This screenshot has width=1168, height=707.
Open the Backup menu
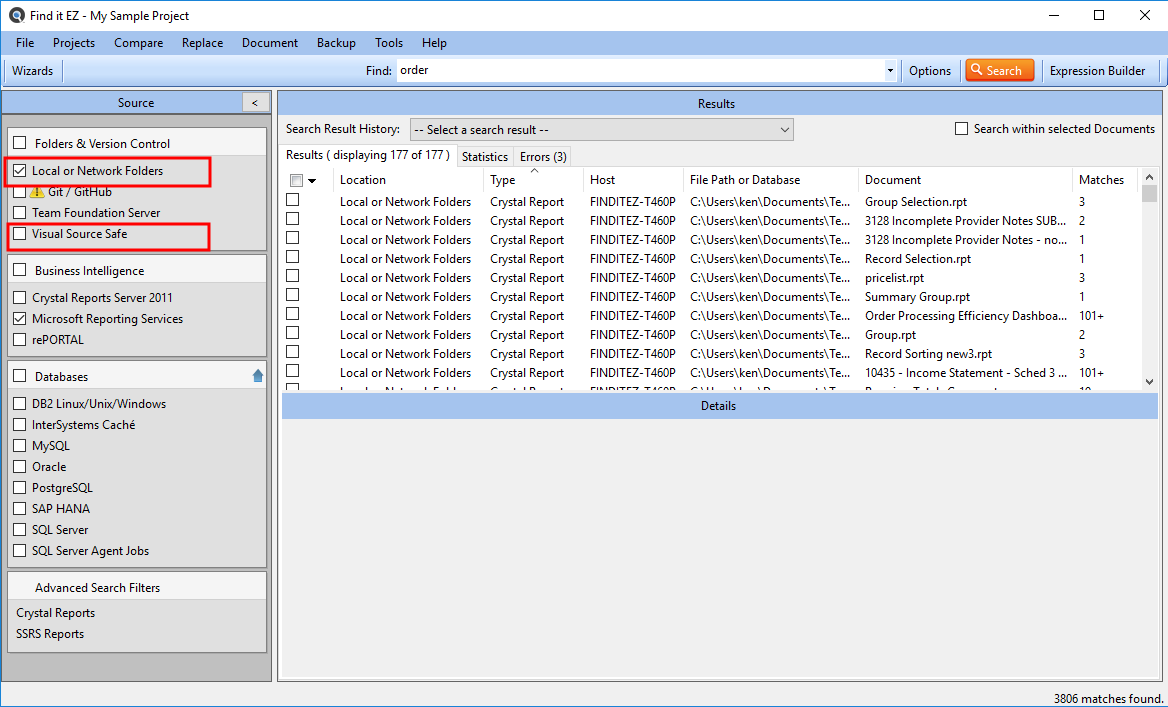(x=336, y=42)
